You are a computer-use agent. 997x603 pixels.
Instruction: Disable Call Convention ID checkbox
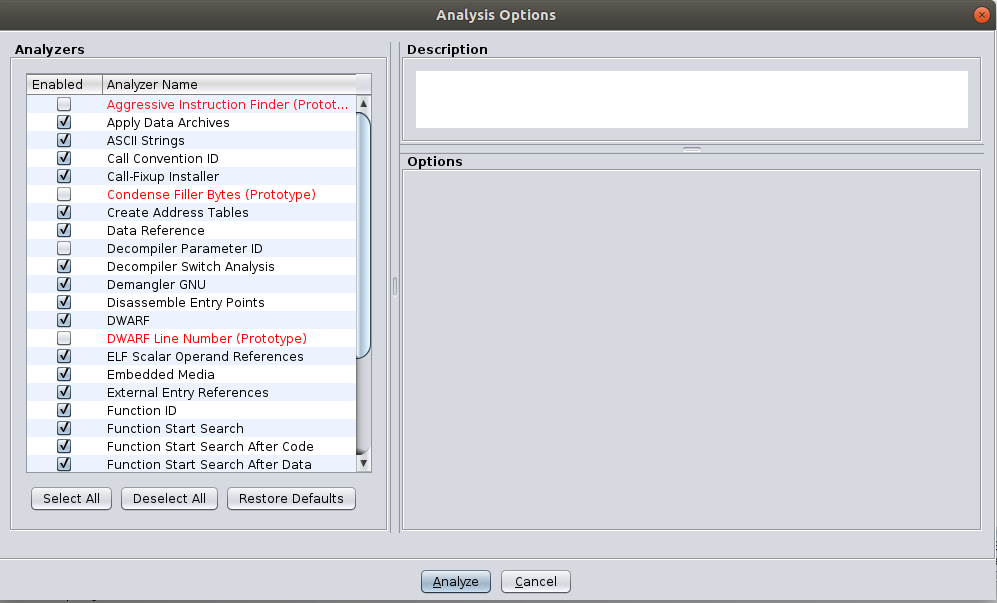point(64,158)
